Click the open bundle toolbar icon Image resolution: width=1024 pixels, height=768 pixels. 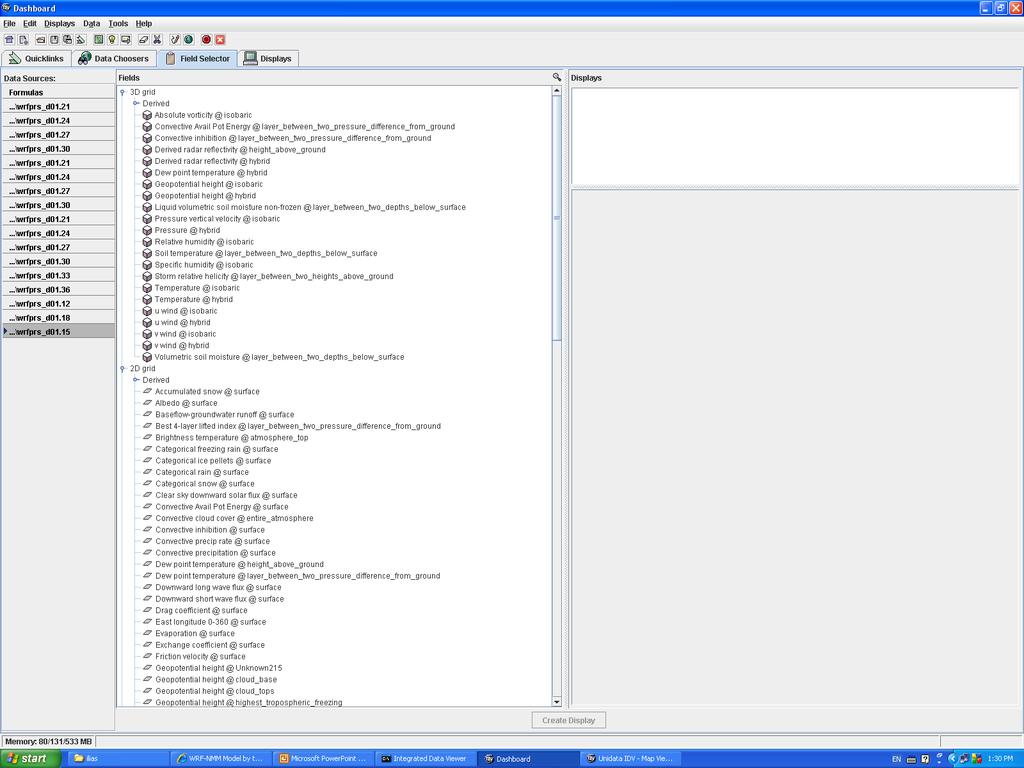pyautogui.click(x=40, y=40)
